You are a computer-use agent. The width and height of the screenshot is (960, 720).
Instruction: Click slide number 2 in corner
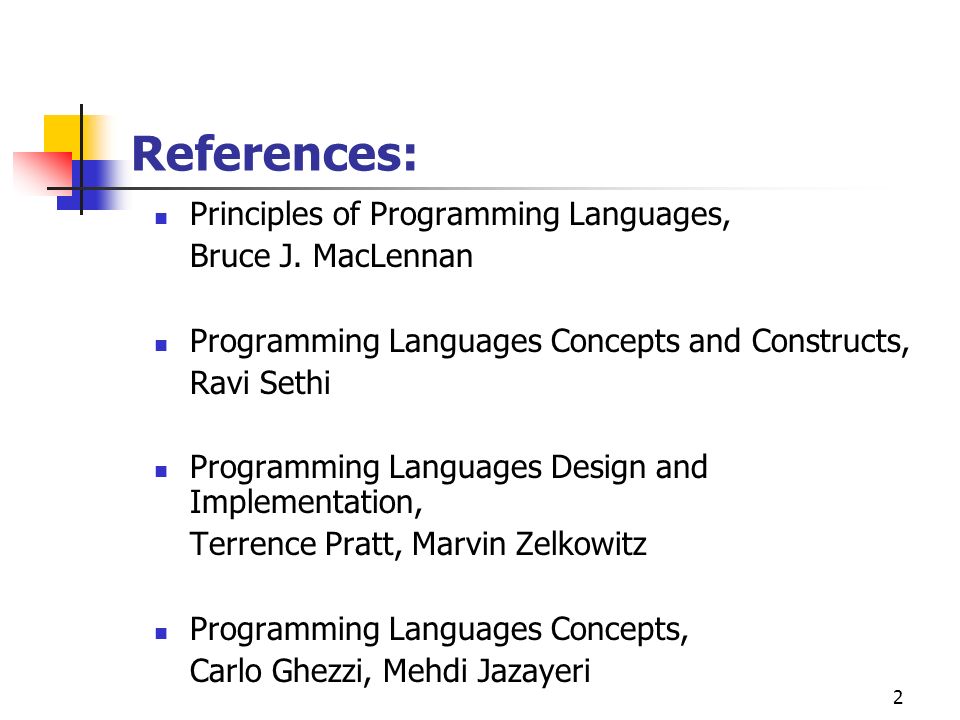[x=898, y=697]
